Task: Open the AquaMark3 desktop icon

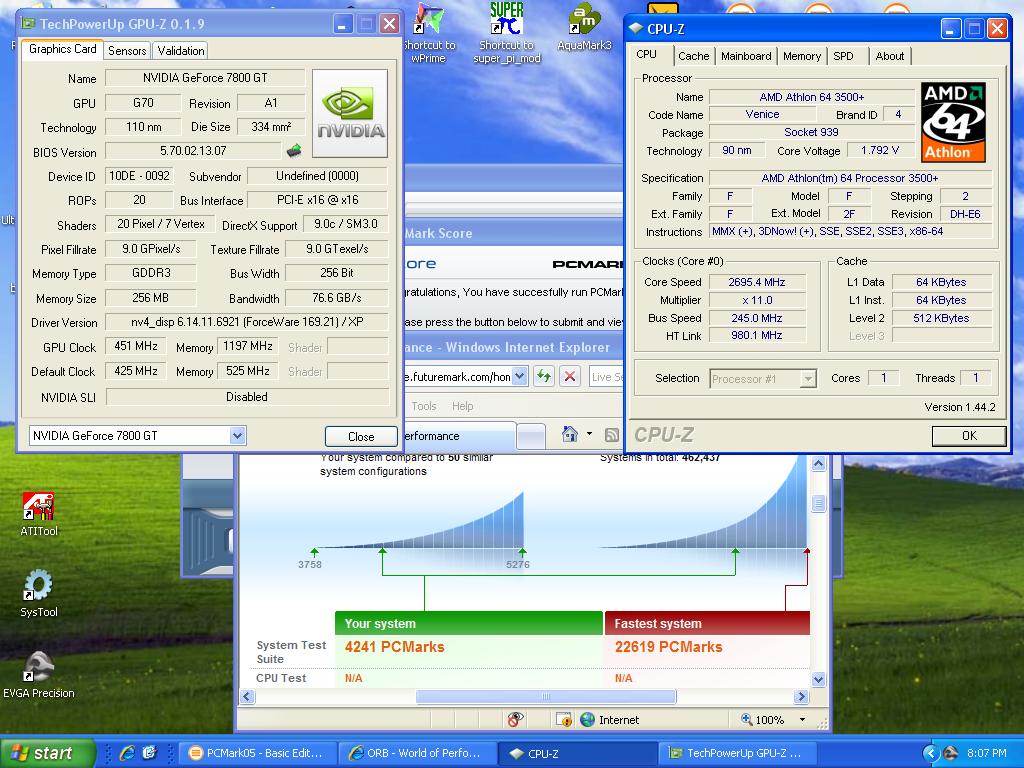Action: (584, 27)
